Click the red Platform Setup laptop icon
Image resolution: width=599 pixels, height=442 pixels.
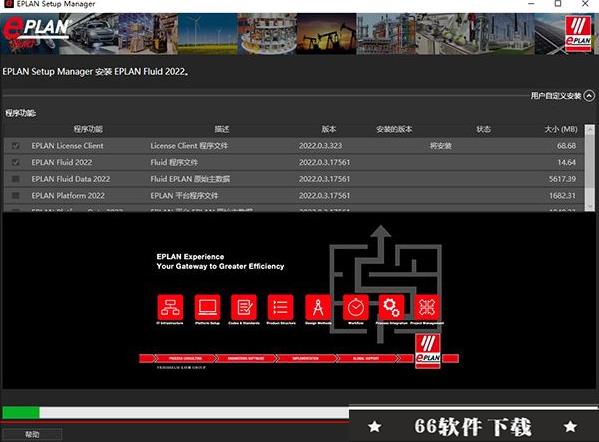coord(207,307)
